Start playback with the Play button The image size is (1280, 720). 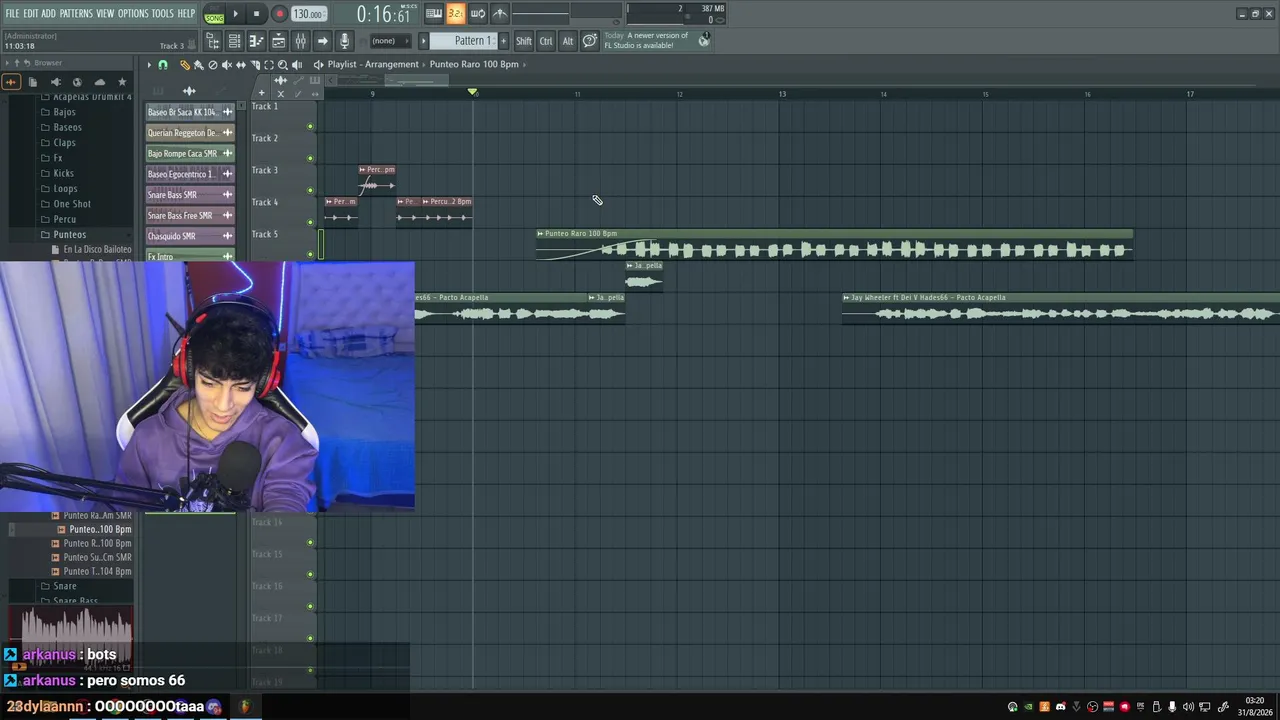click(x=236, y=14)
